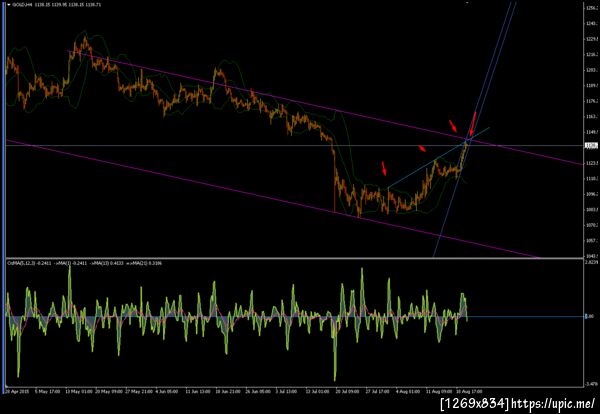
Task: Select the GOLD symbol label in the chart header
Action: [20, 5]
